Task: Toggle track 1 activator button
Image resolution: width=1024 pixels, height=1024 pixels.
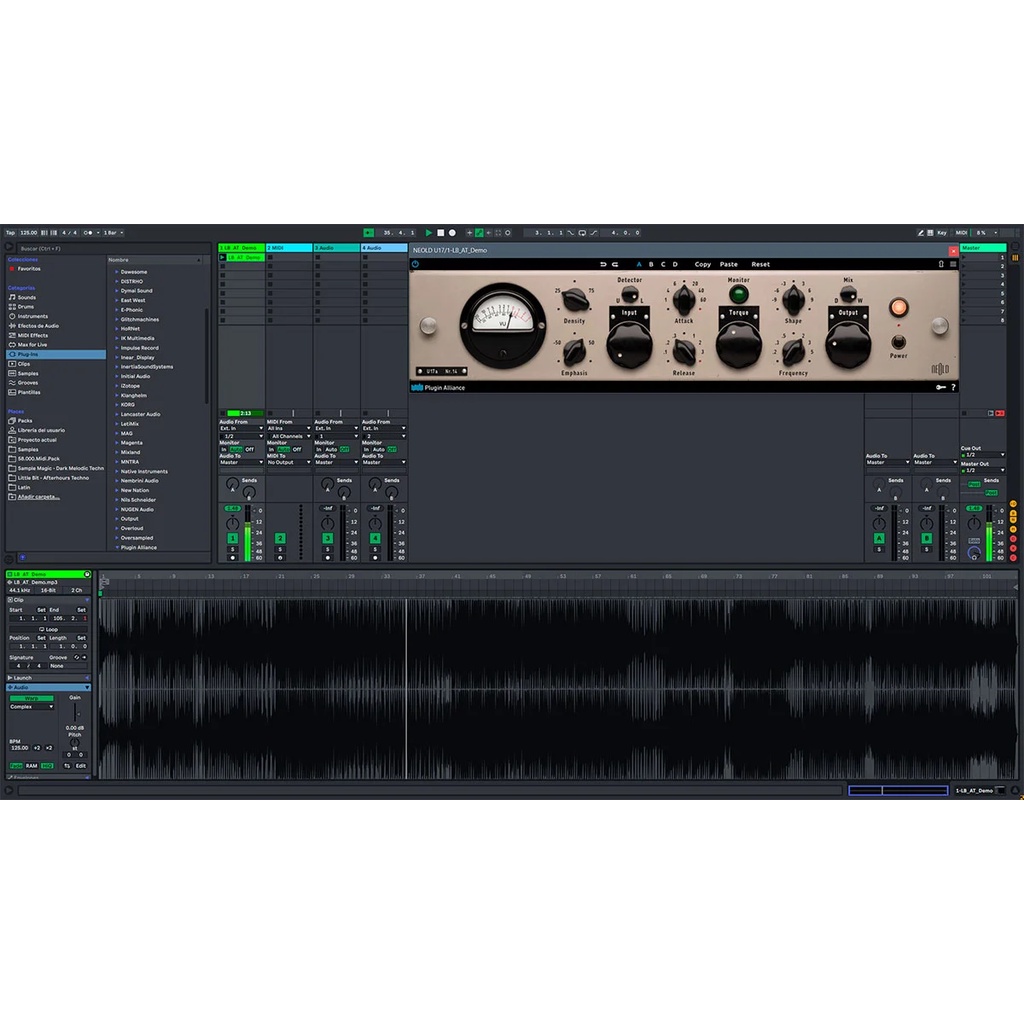Action: coord(232,538)
